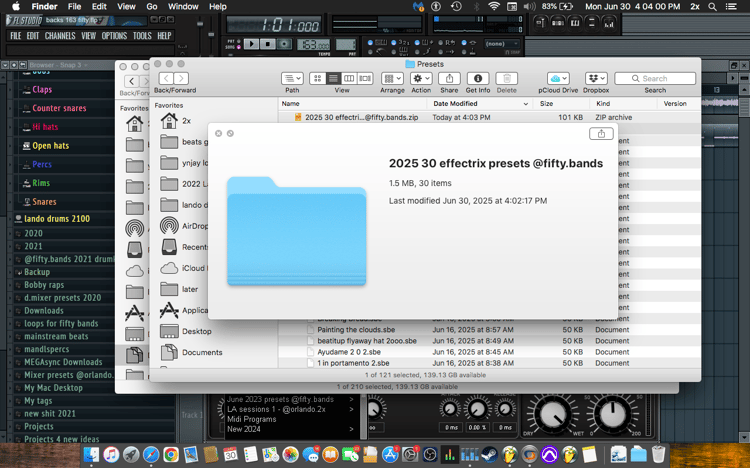Click the Get Info toolbar button
750x468 pixels.
point(478,78)
